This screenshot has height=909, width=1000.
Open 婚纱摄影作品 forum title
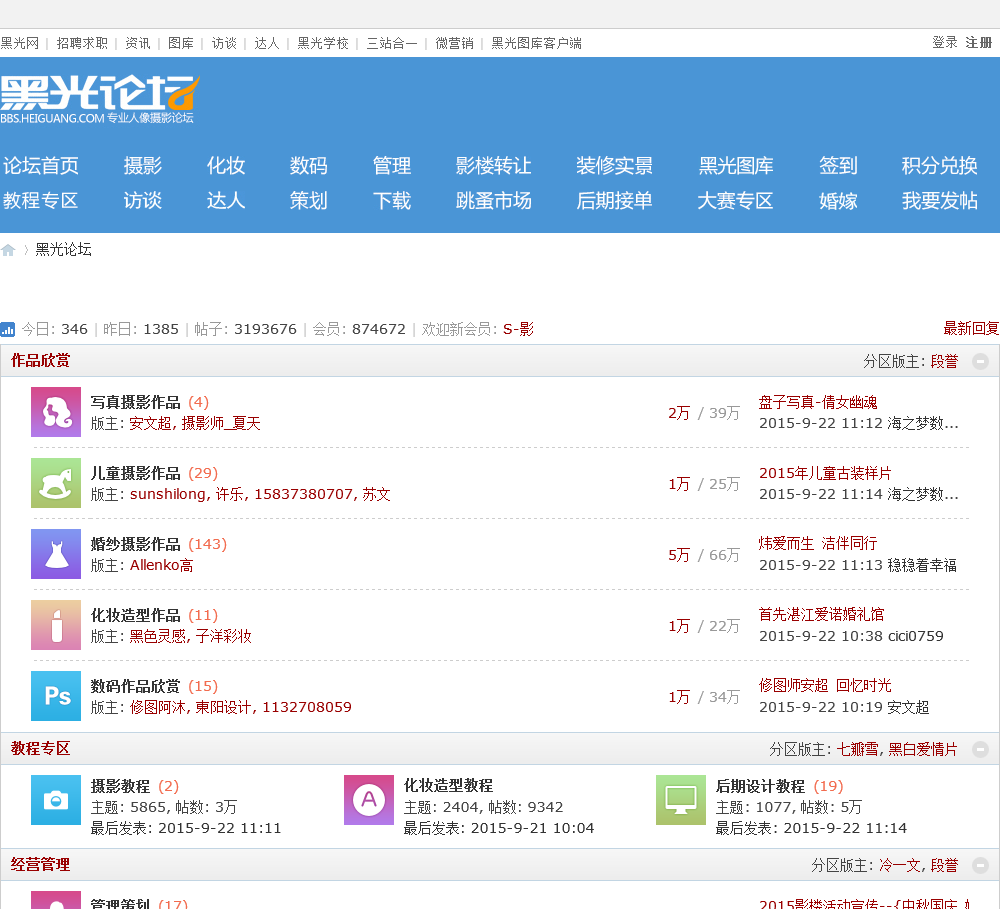[x=136, y=544]
